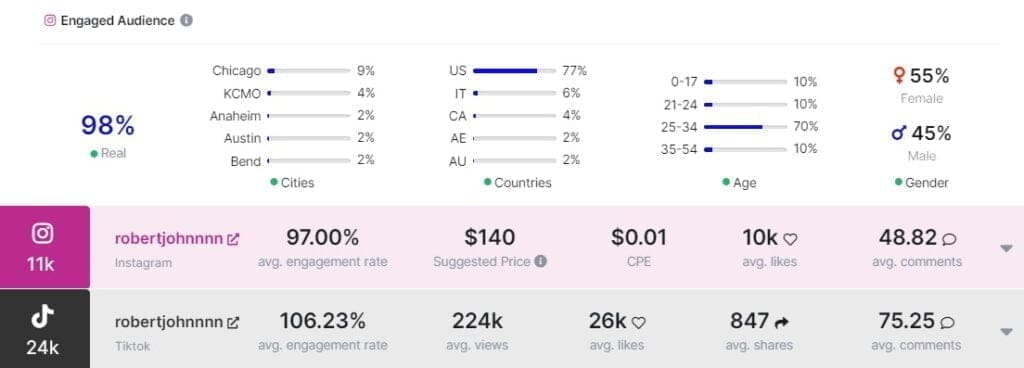
Task: Expand the Instagram row details arrow
Action: tap(1006, 248)
